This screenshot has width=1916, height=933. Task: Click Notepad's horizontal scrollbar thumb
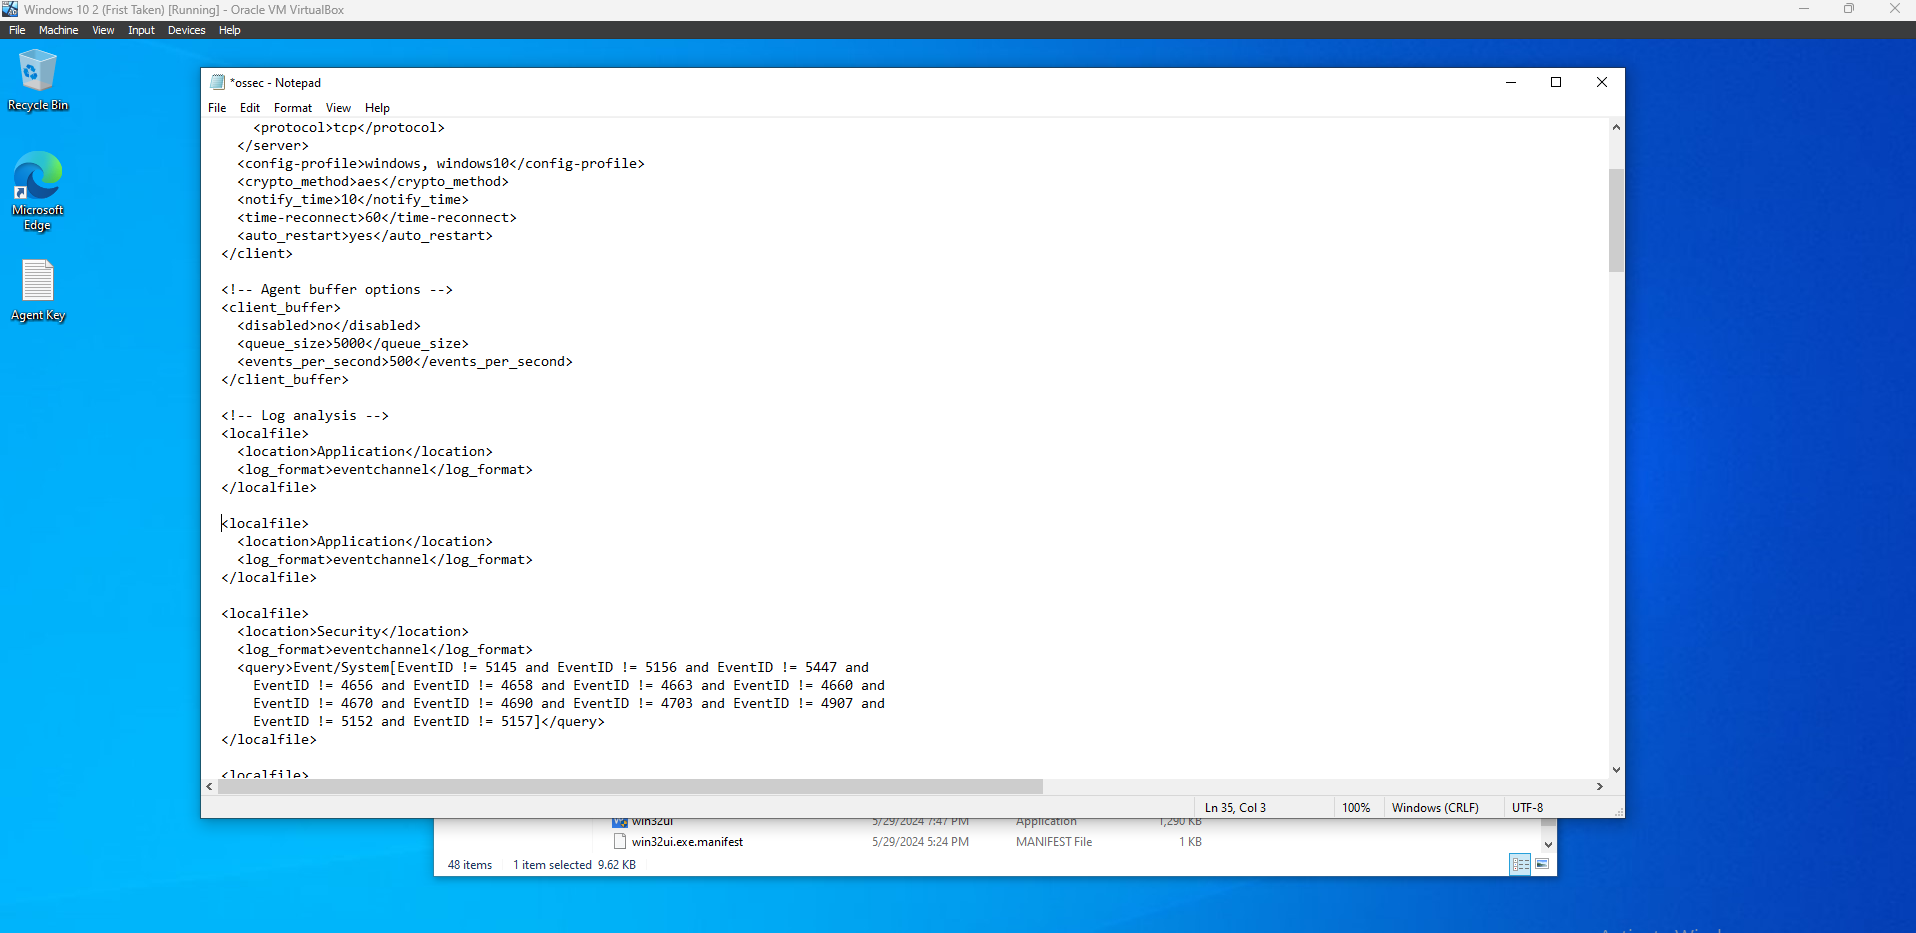click(630, 787)
